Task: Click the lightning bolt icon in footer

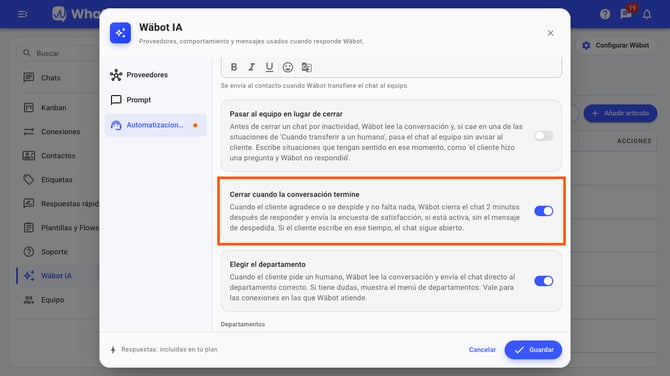Action: [x=113, y=350]
